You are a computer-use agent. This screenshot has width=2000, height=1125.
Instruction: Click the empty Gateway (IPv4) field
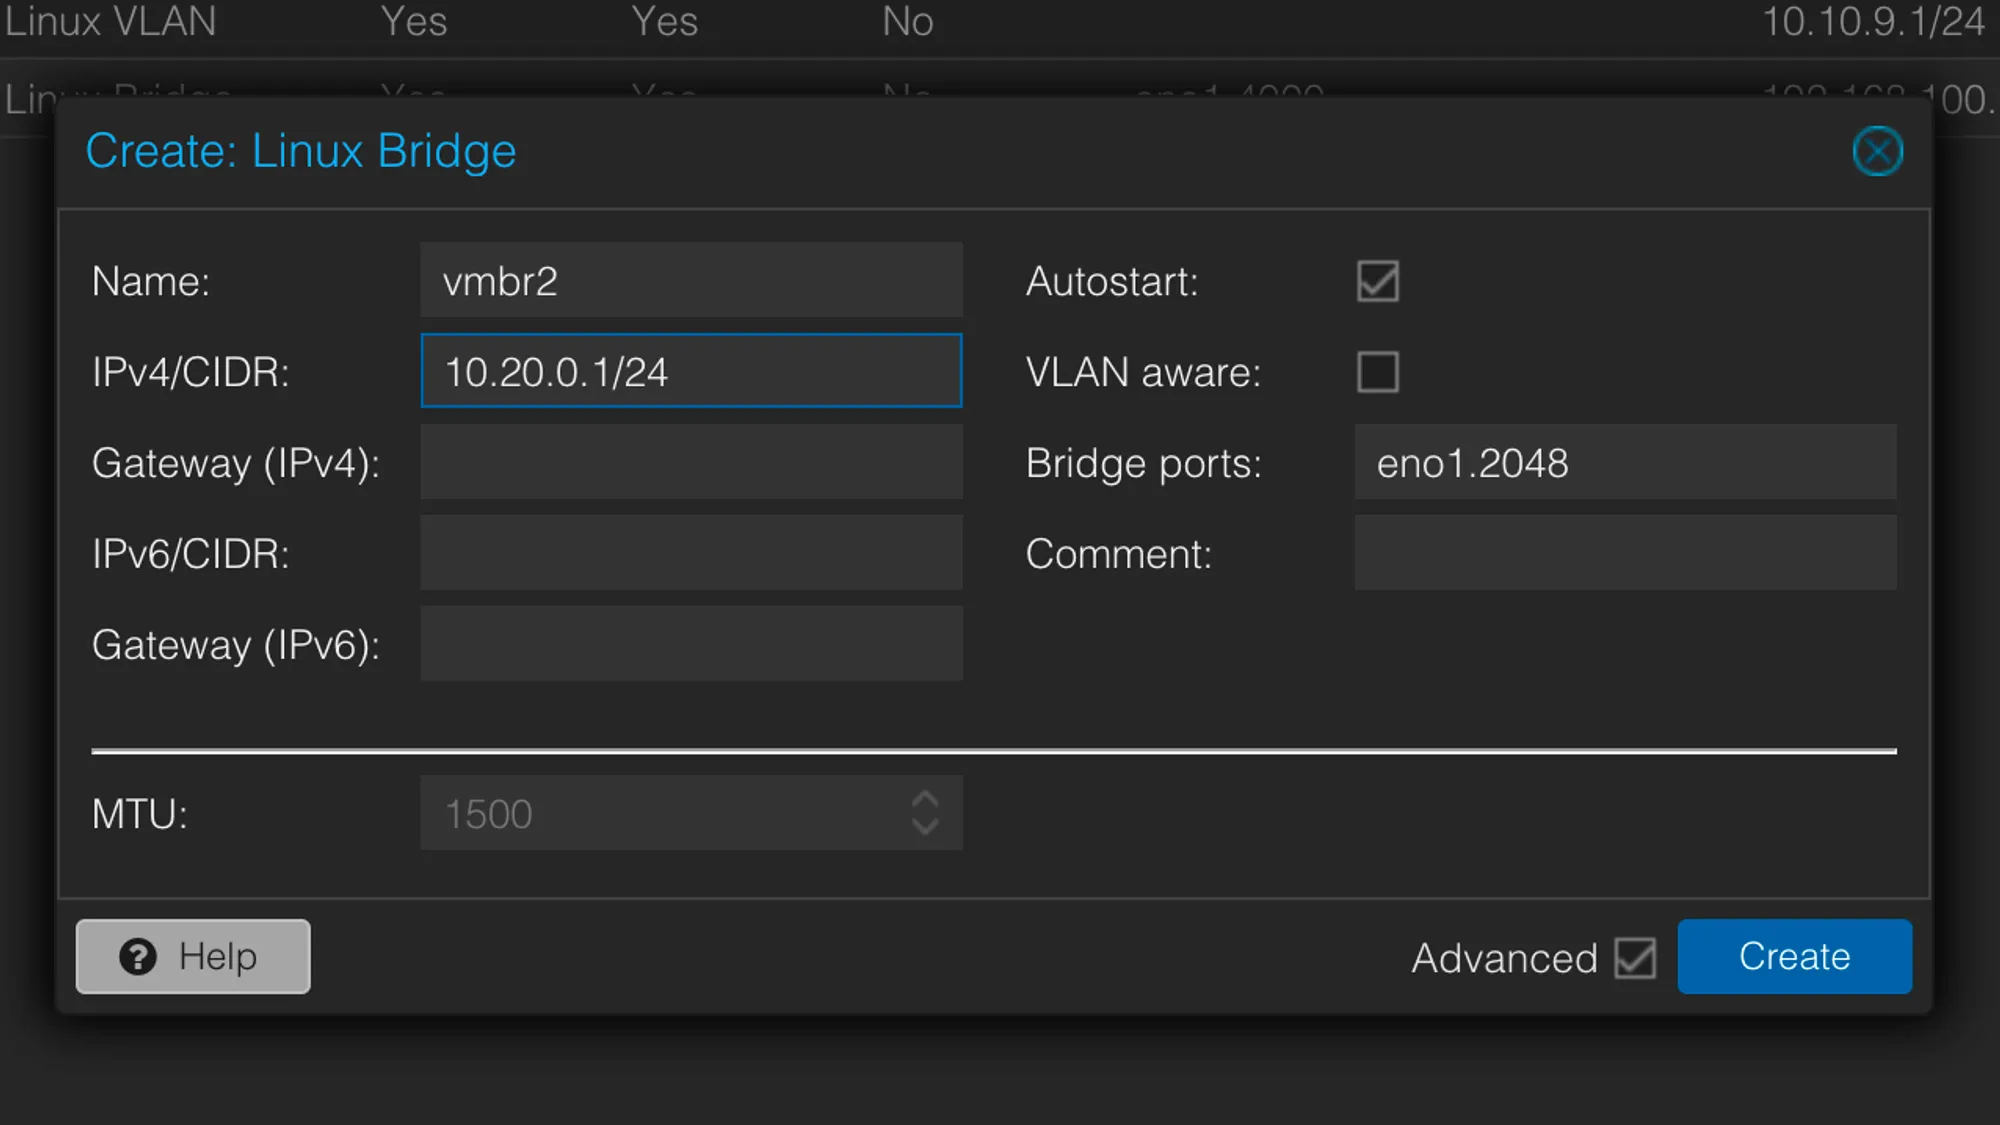click(691, 462)
